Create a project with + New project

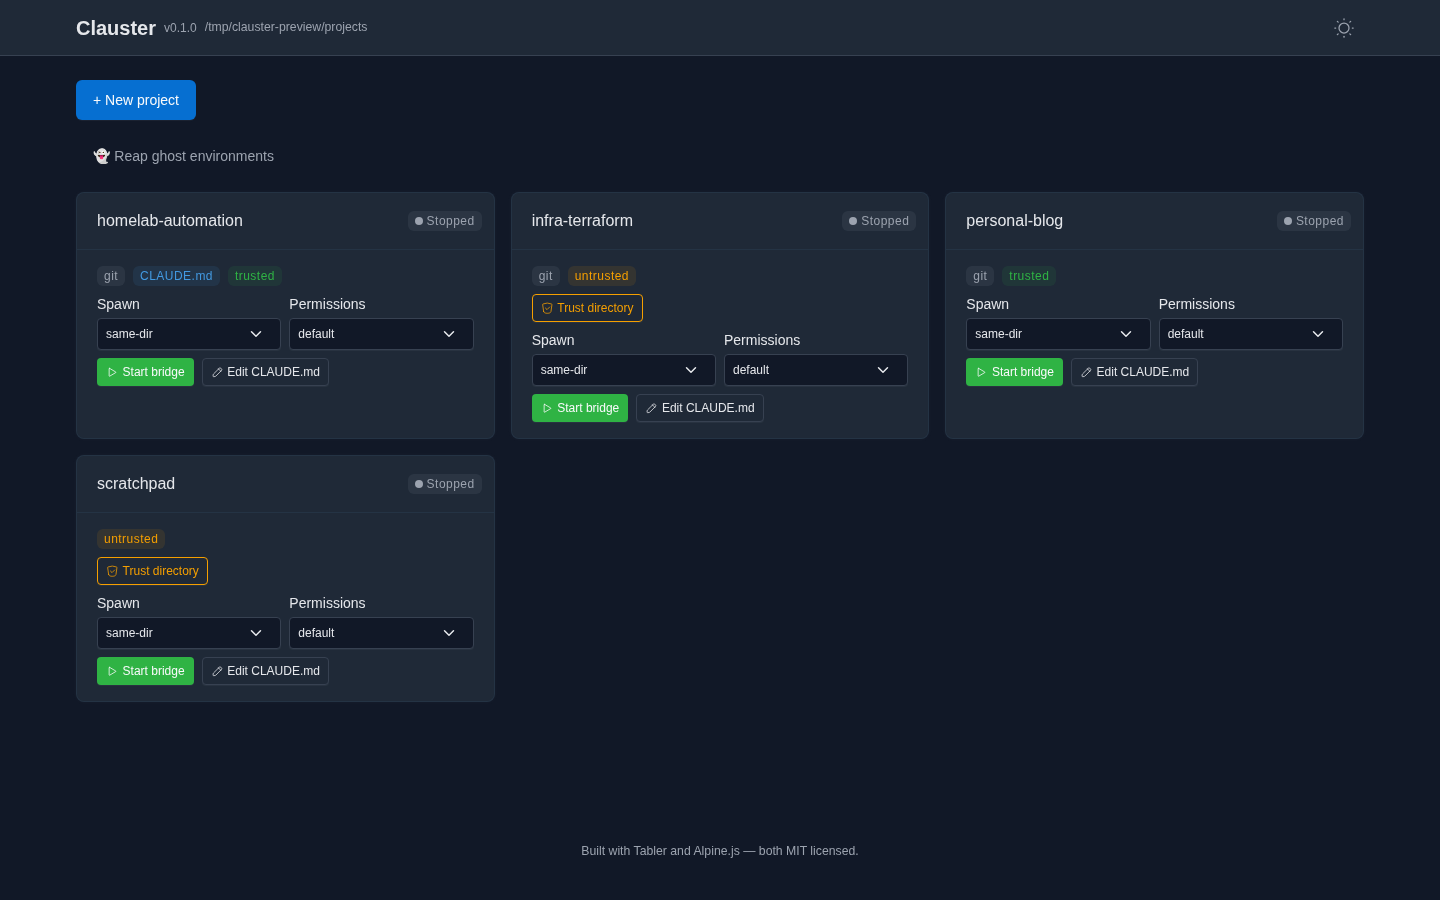coord(136,100)
